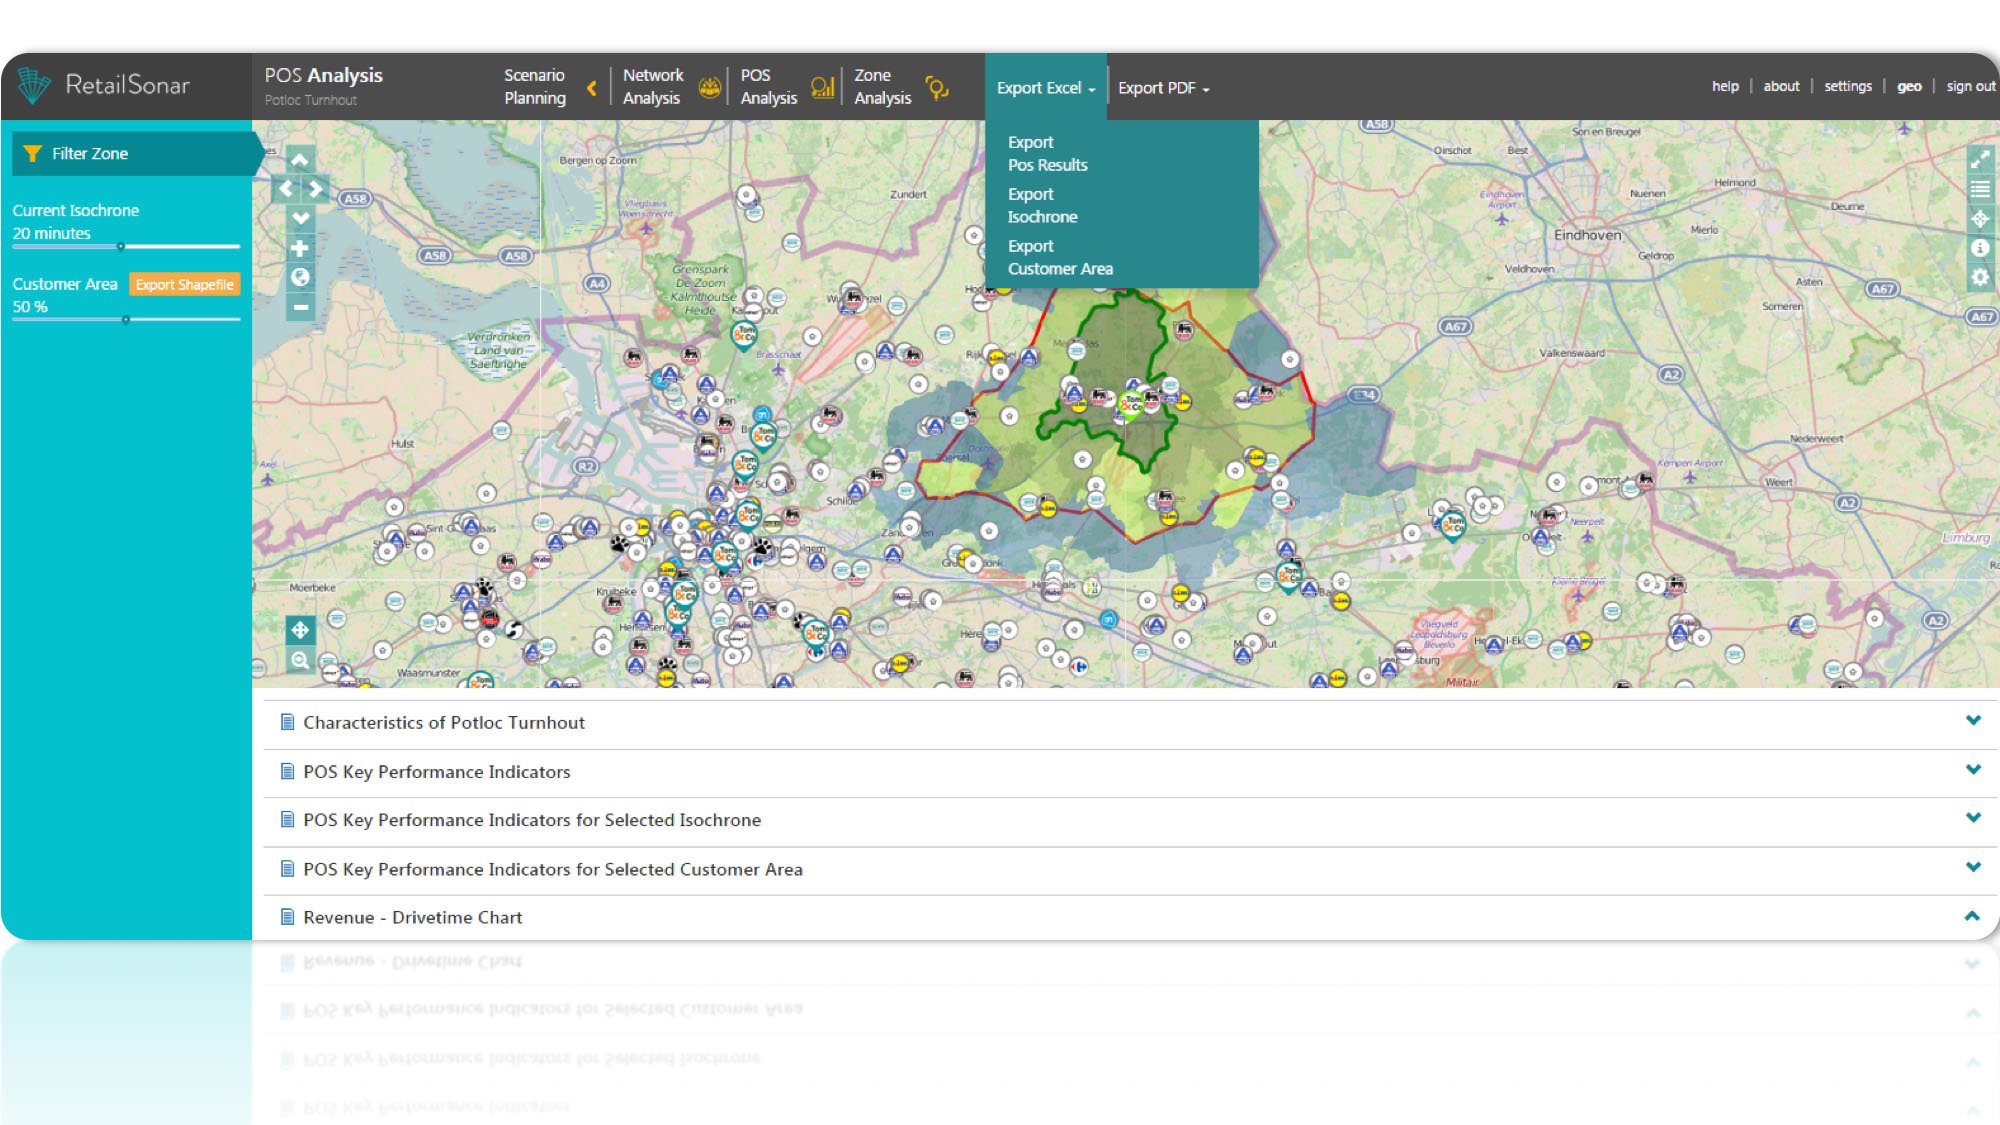Pan the map up with arrow

299,159
